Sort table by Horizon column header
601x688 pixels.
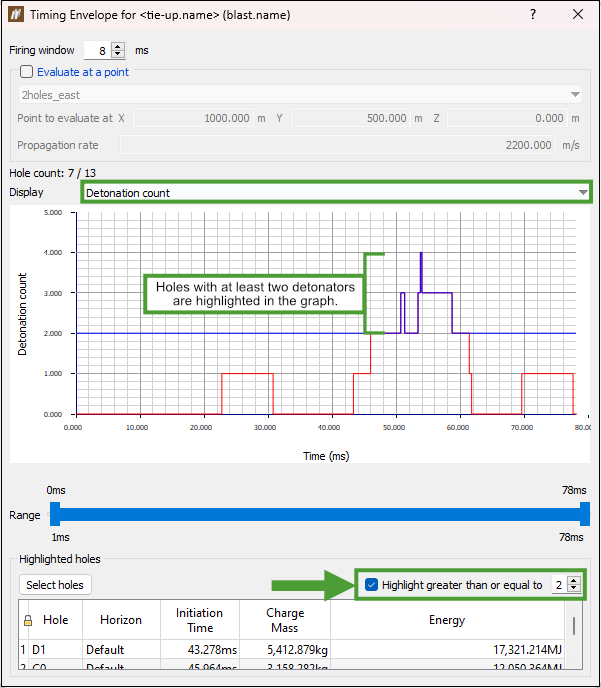click(121, 620)
